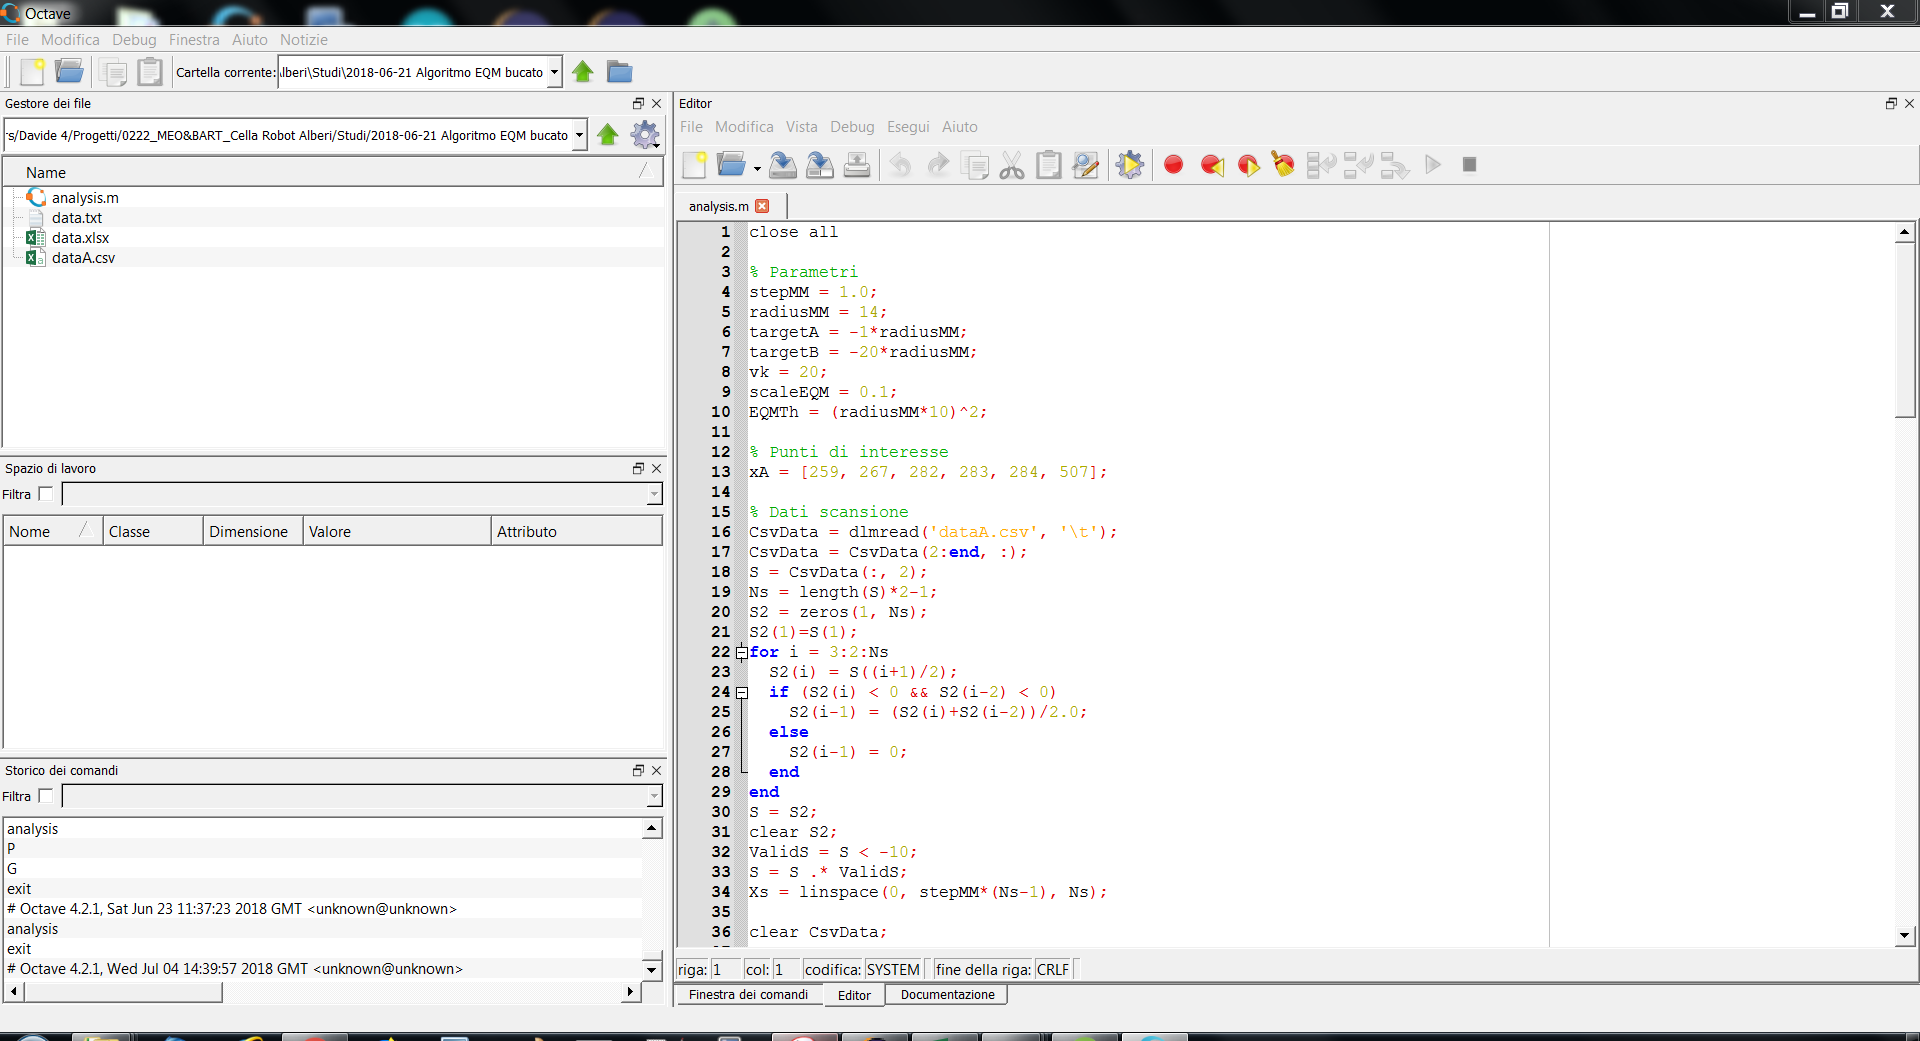
Task: Open main Debug menu
Action: [134, 40]
